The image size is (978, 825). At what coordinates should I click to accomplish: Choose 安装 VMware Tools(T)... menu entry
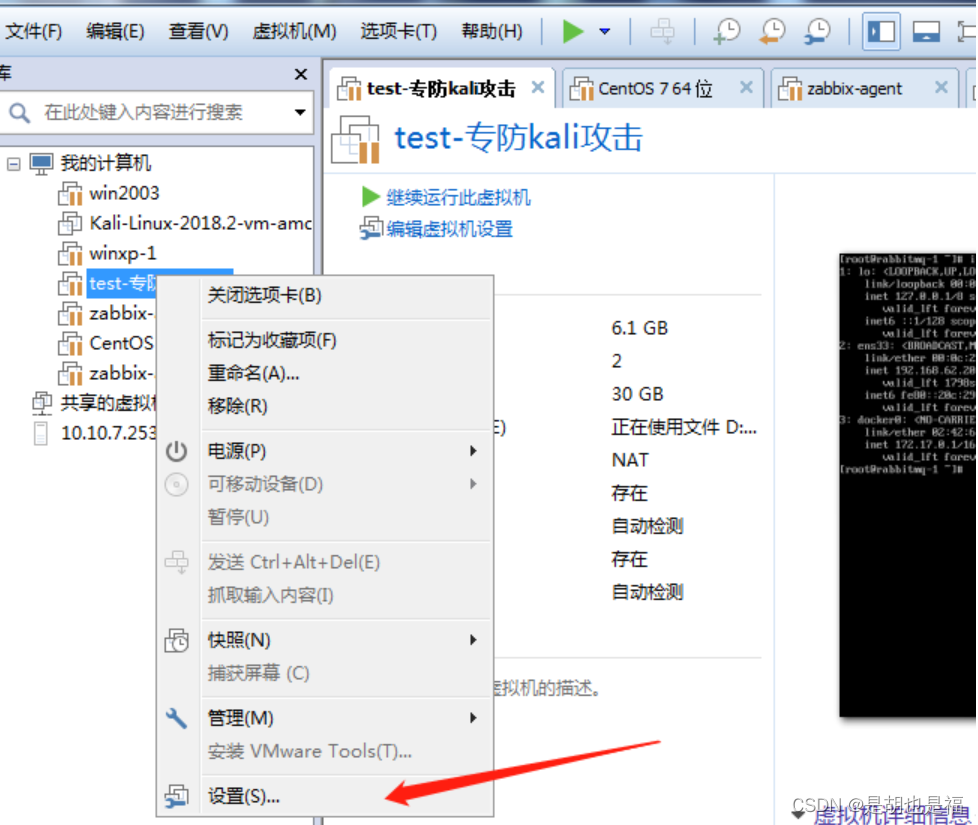tap(309, 751)
